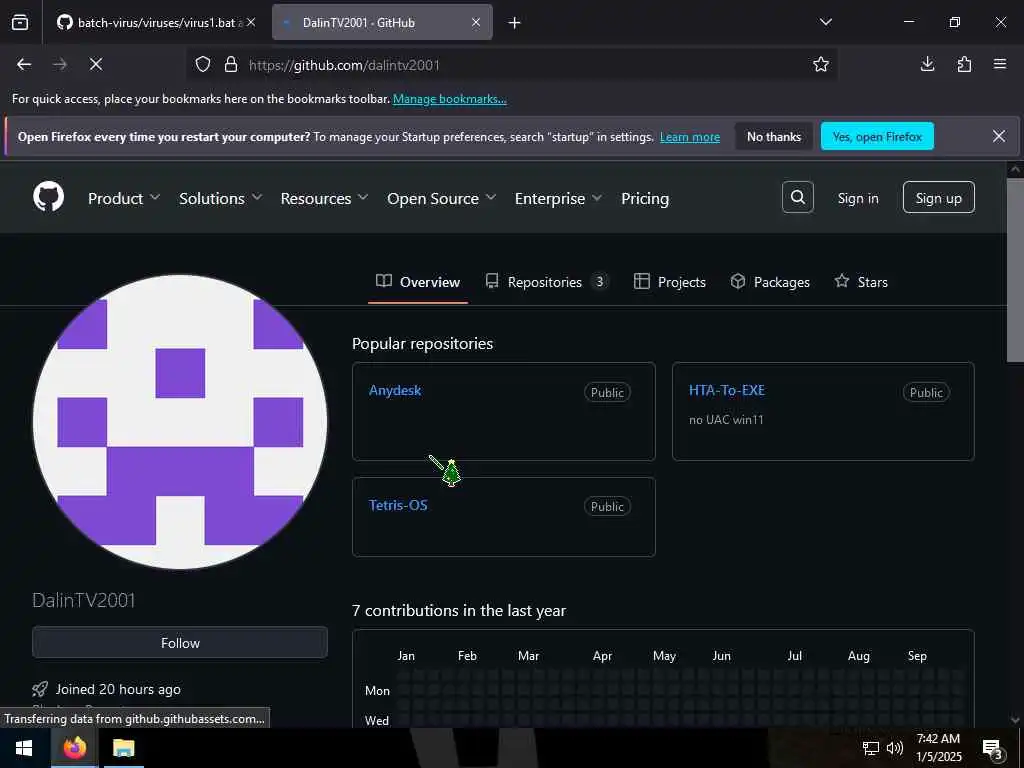1024x768 pixels.
Task: Follow the DalinTV2001 user
Action: (180, 643)
